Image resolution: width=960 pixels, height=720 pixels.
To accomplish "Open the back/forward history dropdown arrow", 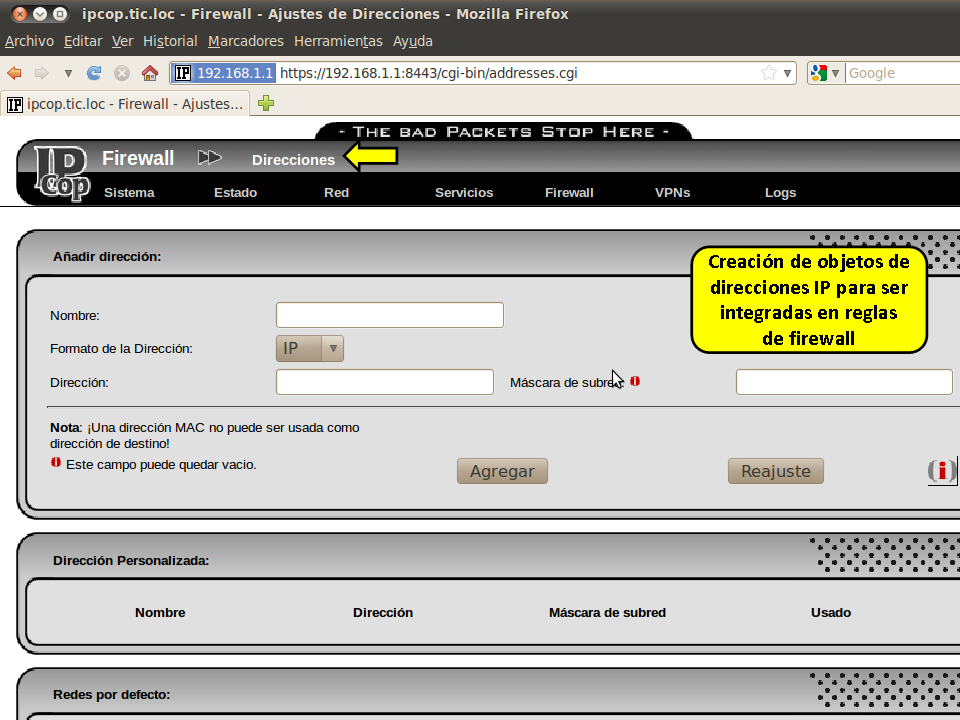I will pos(68,73).
